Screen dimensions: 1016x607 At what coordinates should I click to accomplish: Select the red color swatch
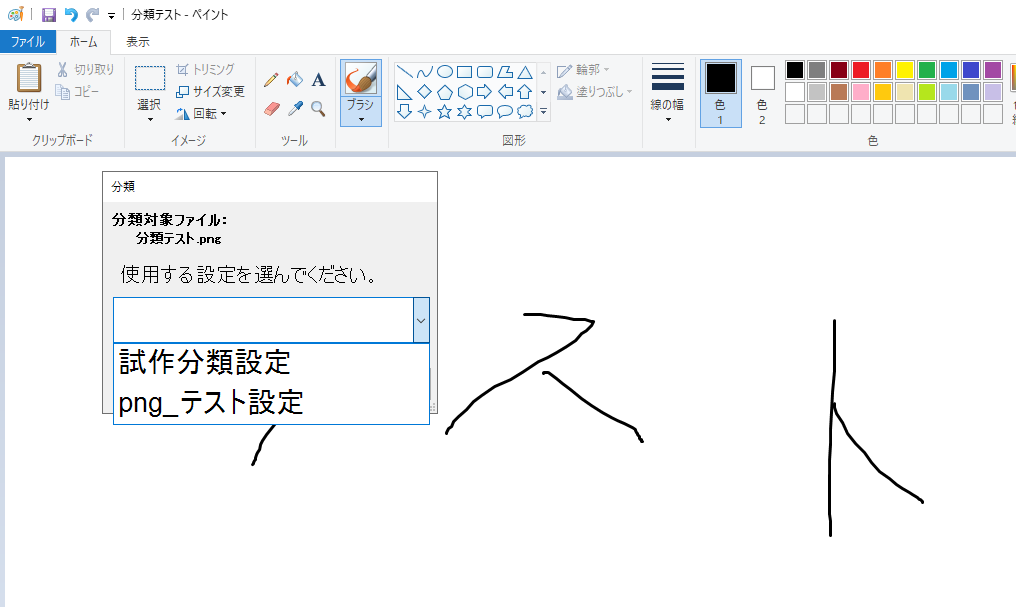tap(861, 69)
